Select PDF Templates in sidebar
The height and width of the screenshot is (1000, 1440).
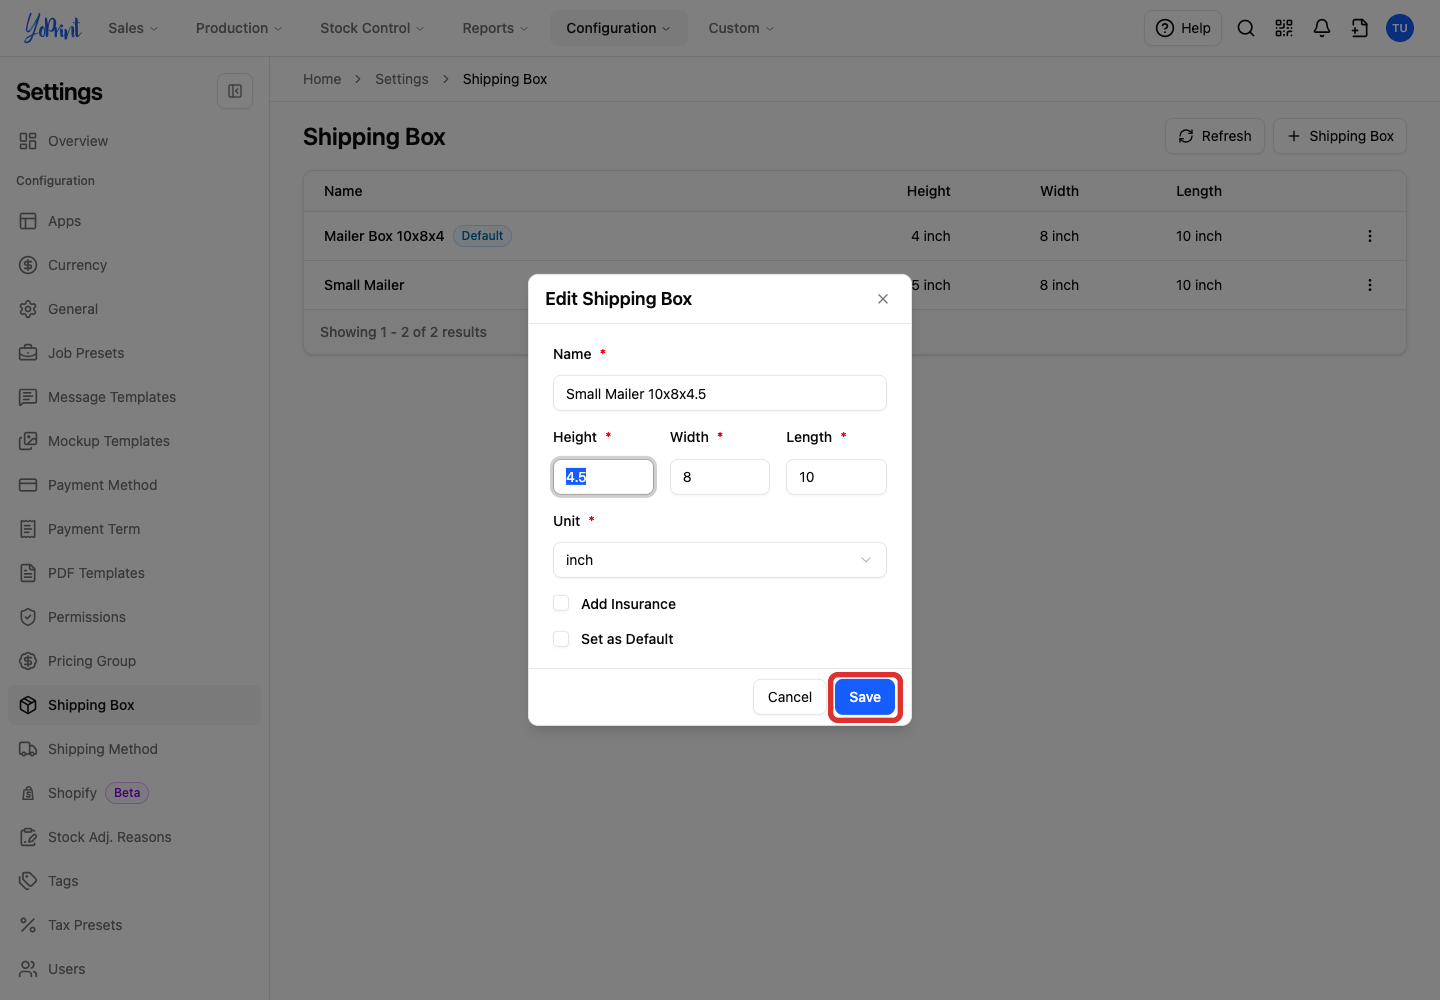point(134,573)
